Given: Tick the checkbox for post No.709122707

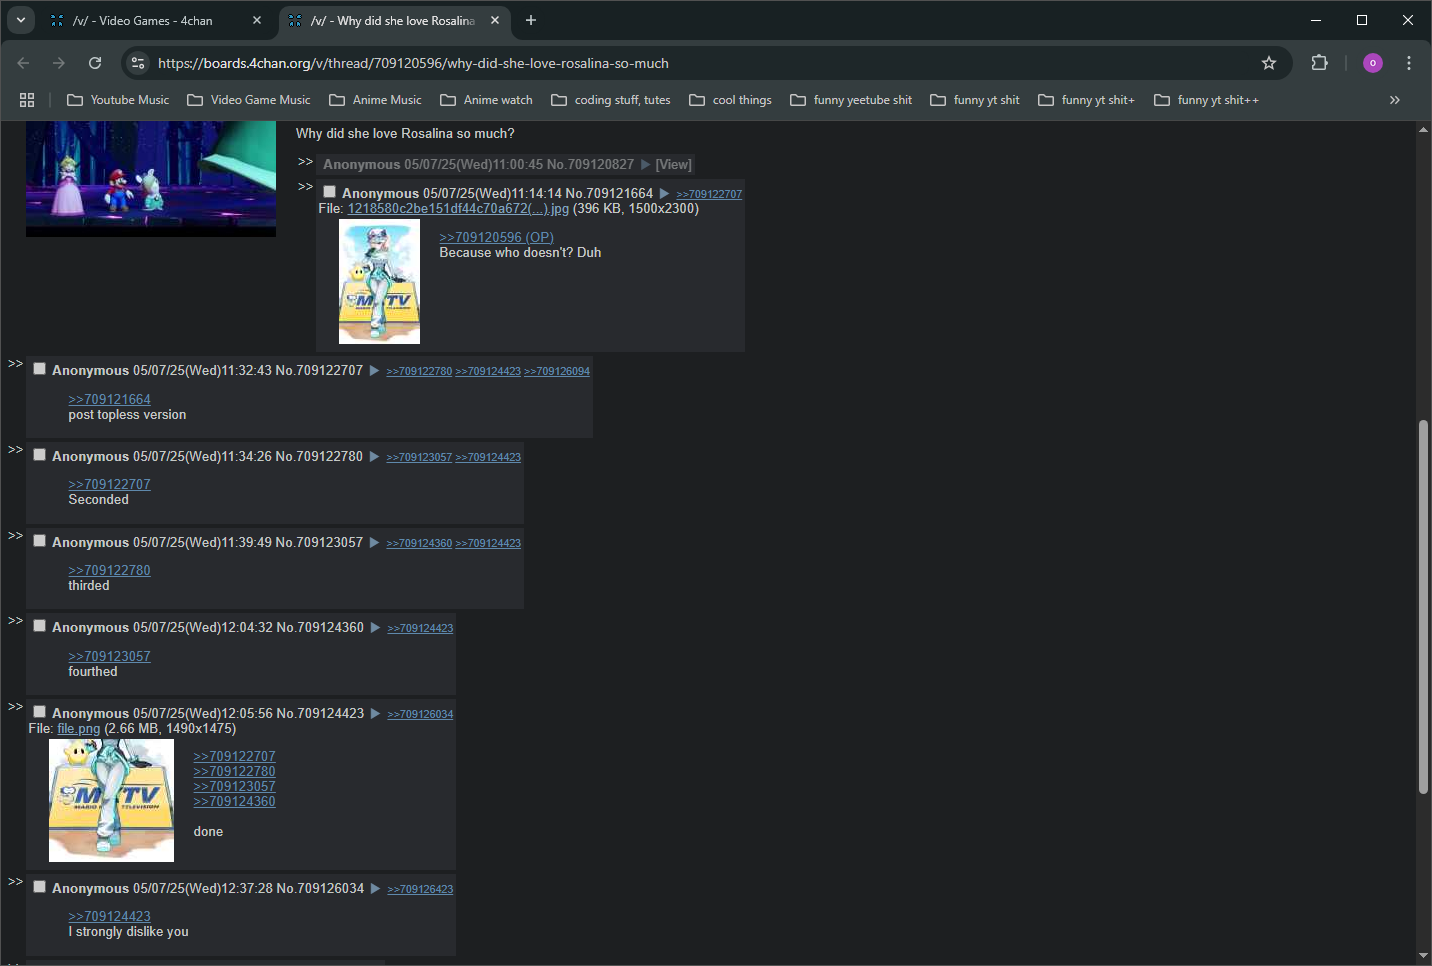Looking at the screenshot, I should pos(39,369).
